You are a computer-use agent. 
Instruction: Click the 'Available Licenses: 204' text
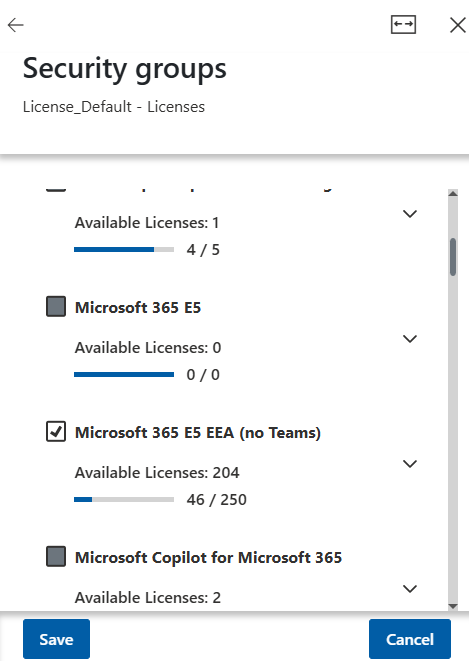point(157,473)
